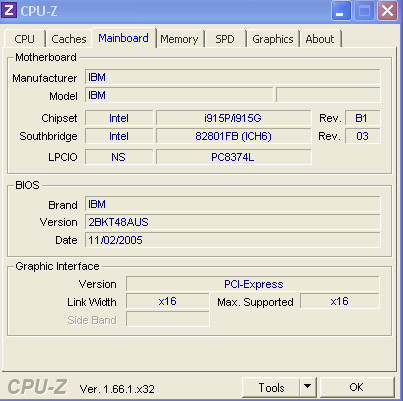The image size is (403, 401).
Task: Click the Max. Supported label
Action: (x=255, y=302)
